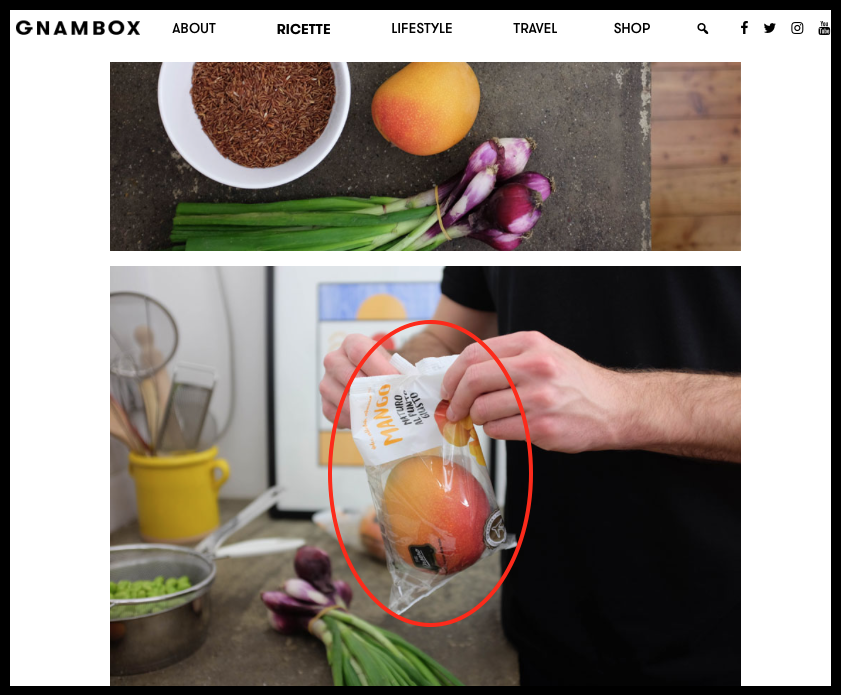The height and width of the screenshot is (695, 841).
Task: Open the Lifestyle section
Action: click(422, 28)
